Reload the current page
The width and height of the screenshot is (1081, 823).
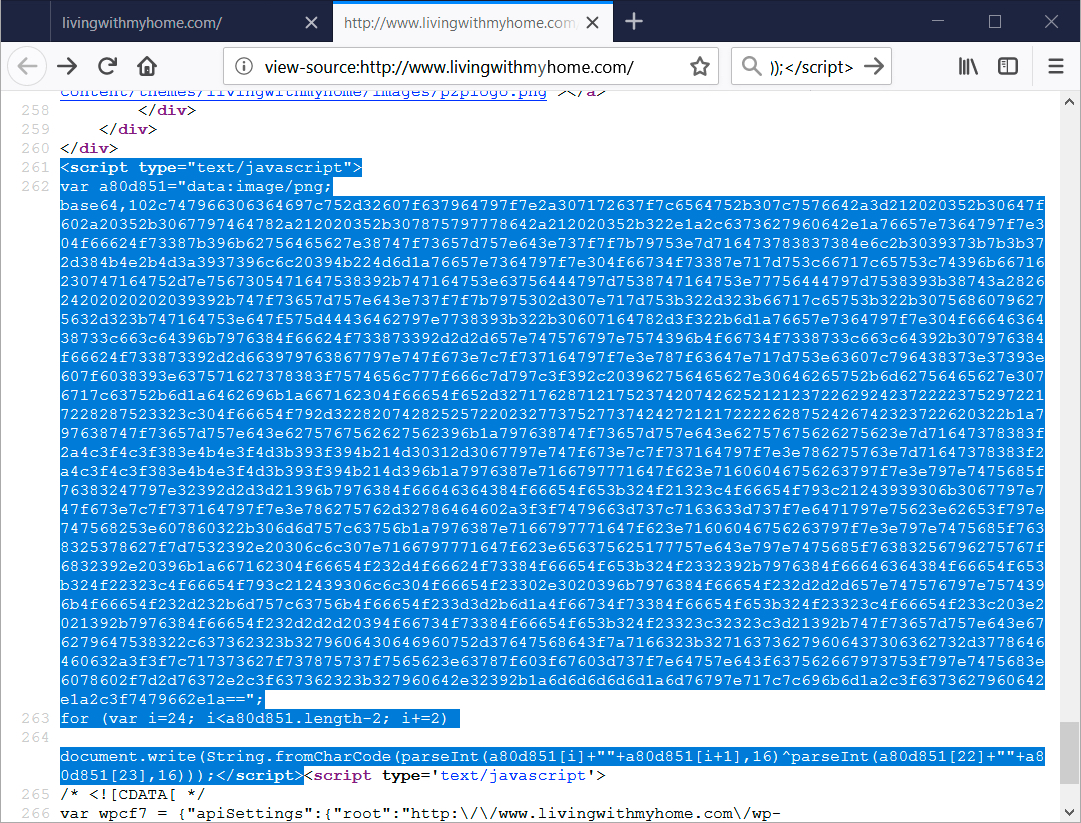click(x=107, y=67)
